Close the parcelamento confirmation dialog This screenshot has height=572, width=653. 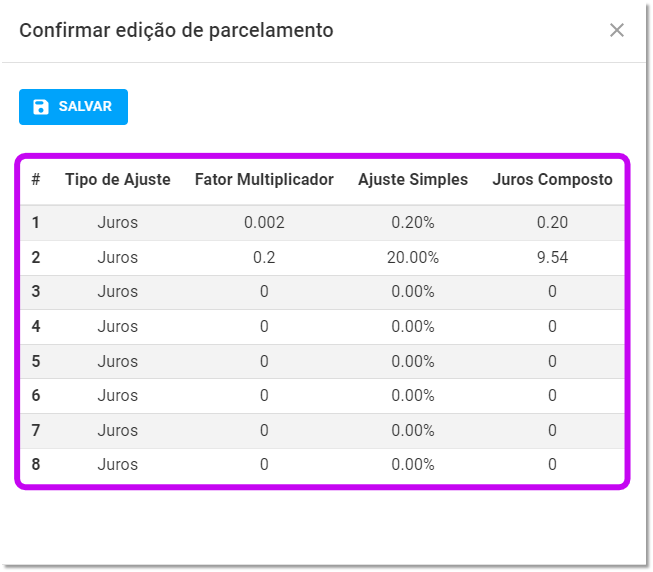coord(617,30)
